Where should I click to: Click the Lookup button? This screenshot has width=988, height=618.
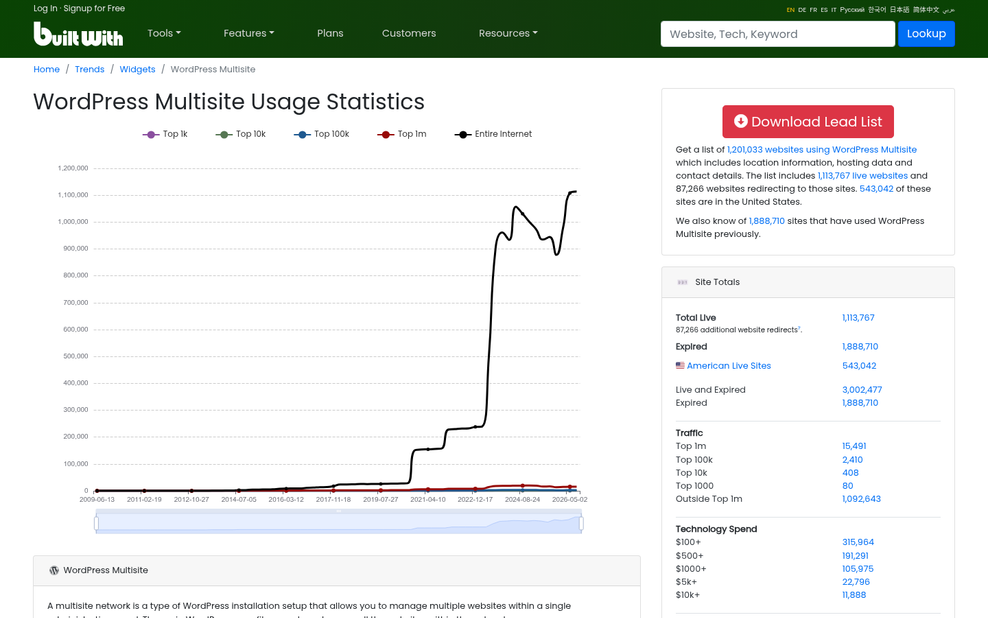point(926,34)
